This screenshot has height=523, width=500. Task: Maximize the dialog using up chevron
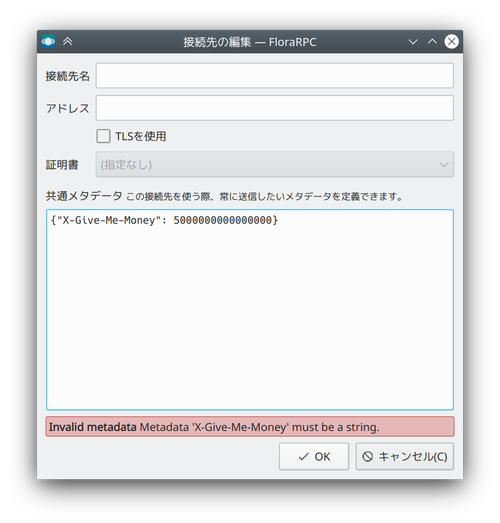click(432, 42)
